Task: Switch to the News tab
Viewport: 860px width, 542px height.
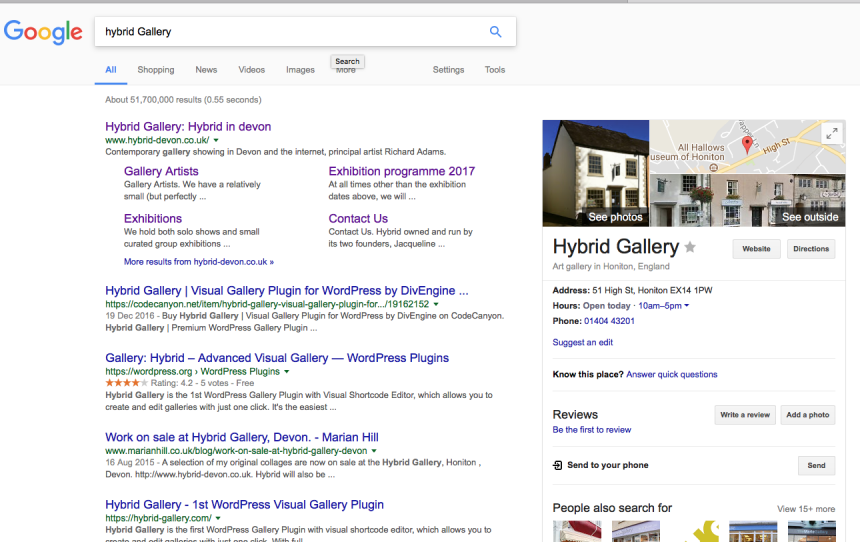Action: click(x=206, y=70)
